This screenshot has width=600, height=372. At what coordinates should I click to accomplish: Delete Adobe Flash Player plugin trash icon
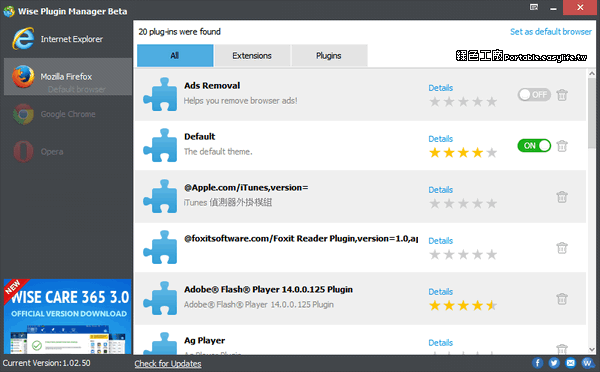click(x=562, y=299)
